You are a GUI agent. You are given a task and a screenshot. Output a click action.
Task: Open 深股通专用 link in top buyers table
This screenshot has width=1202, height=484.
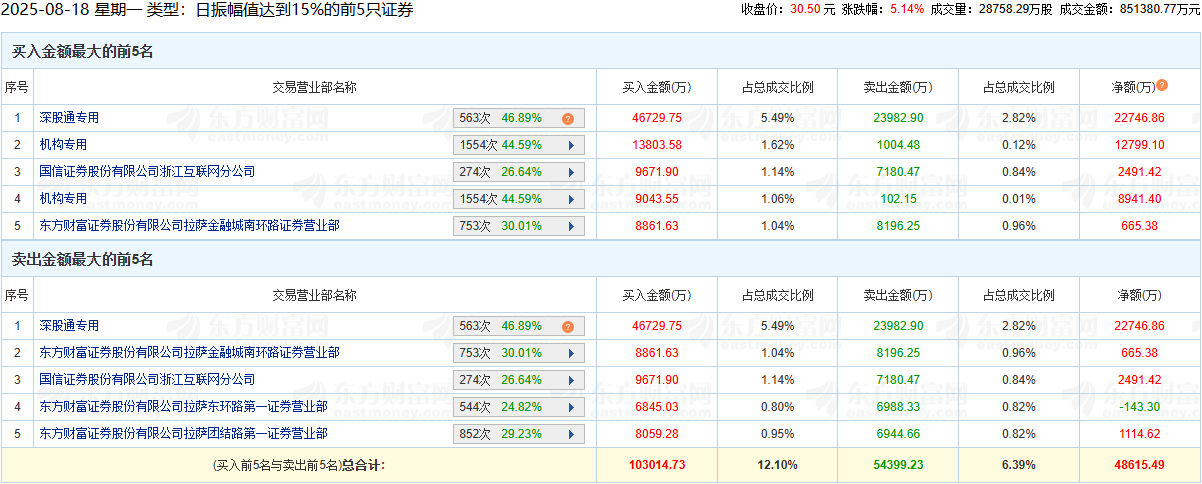(69, 118)
